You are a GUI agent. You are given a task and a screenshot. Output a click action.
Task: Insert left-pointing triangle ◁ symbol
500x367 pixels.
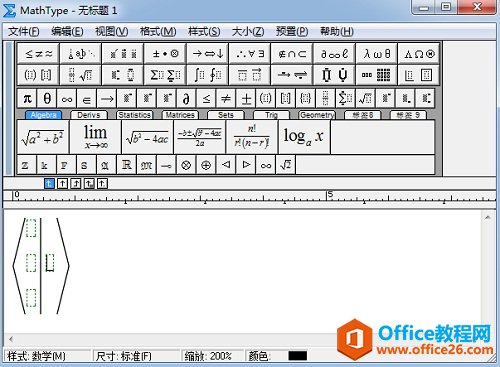tap(226, 165)
